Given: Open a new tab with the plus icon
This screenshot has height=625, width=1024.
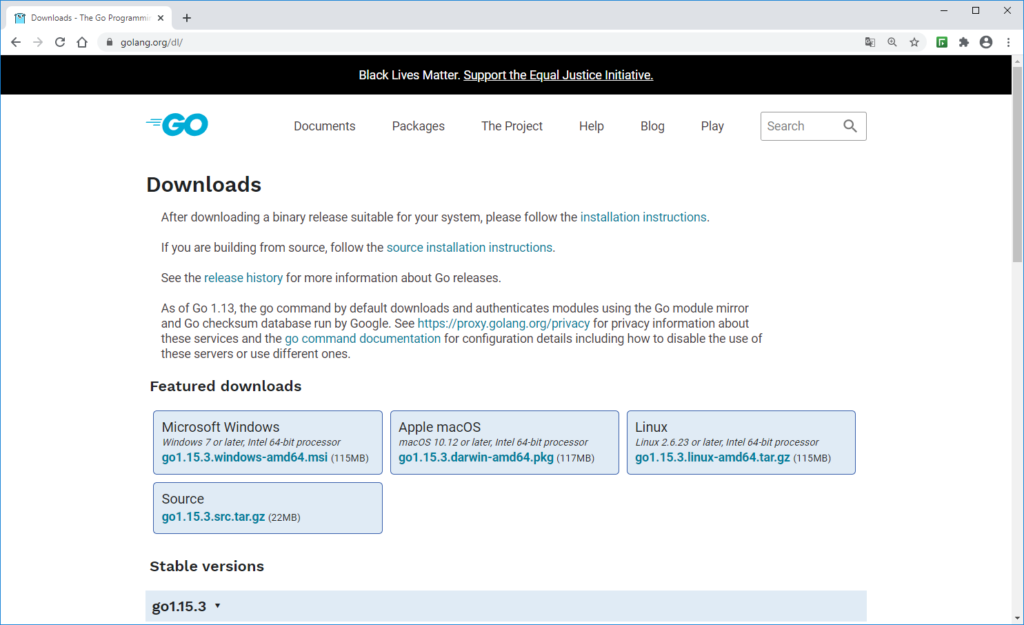Looking at the screenshot, I should click(187, 18).
